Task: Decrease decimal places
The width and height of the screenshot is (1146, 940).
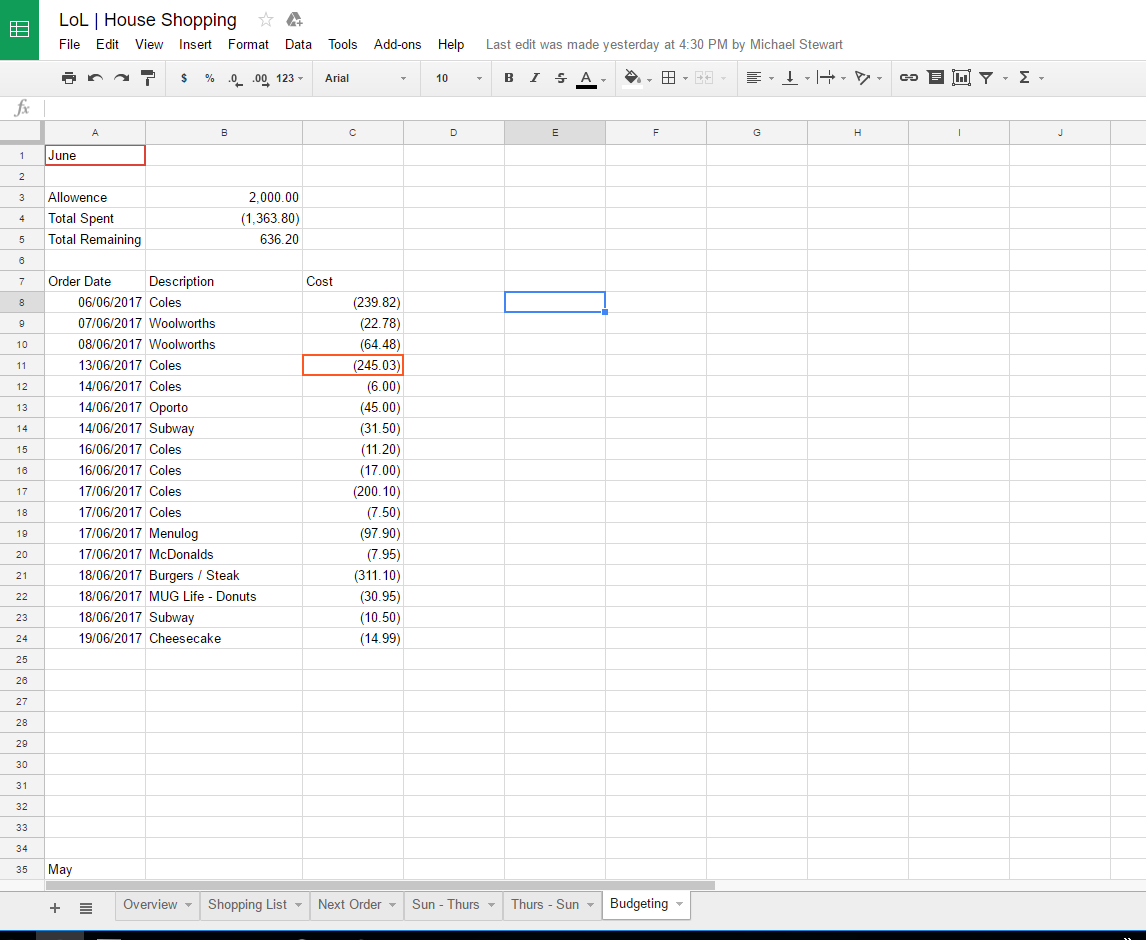Action: [235, 79]
